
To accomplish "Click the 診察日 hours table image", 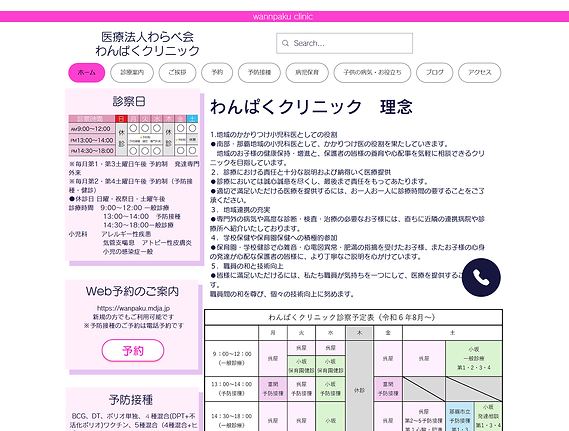I will pyautogui.click(x=133, y=135).
